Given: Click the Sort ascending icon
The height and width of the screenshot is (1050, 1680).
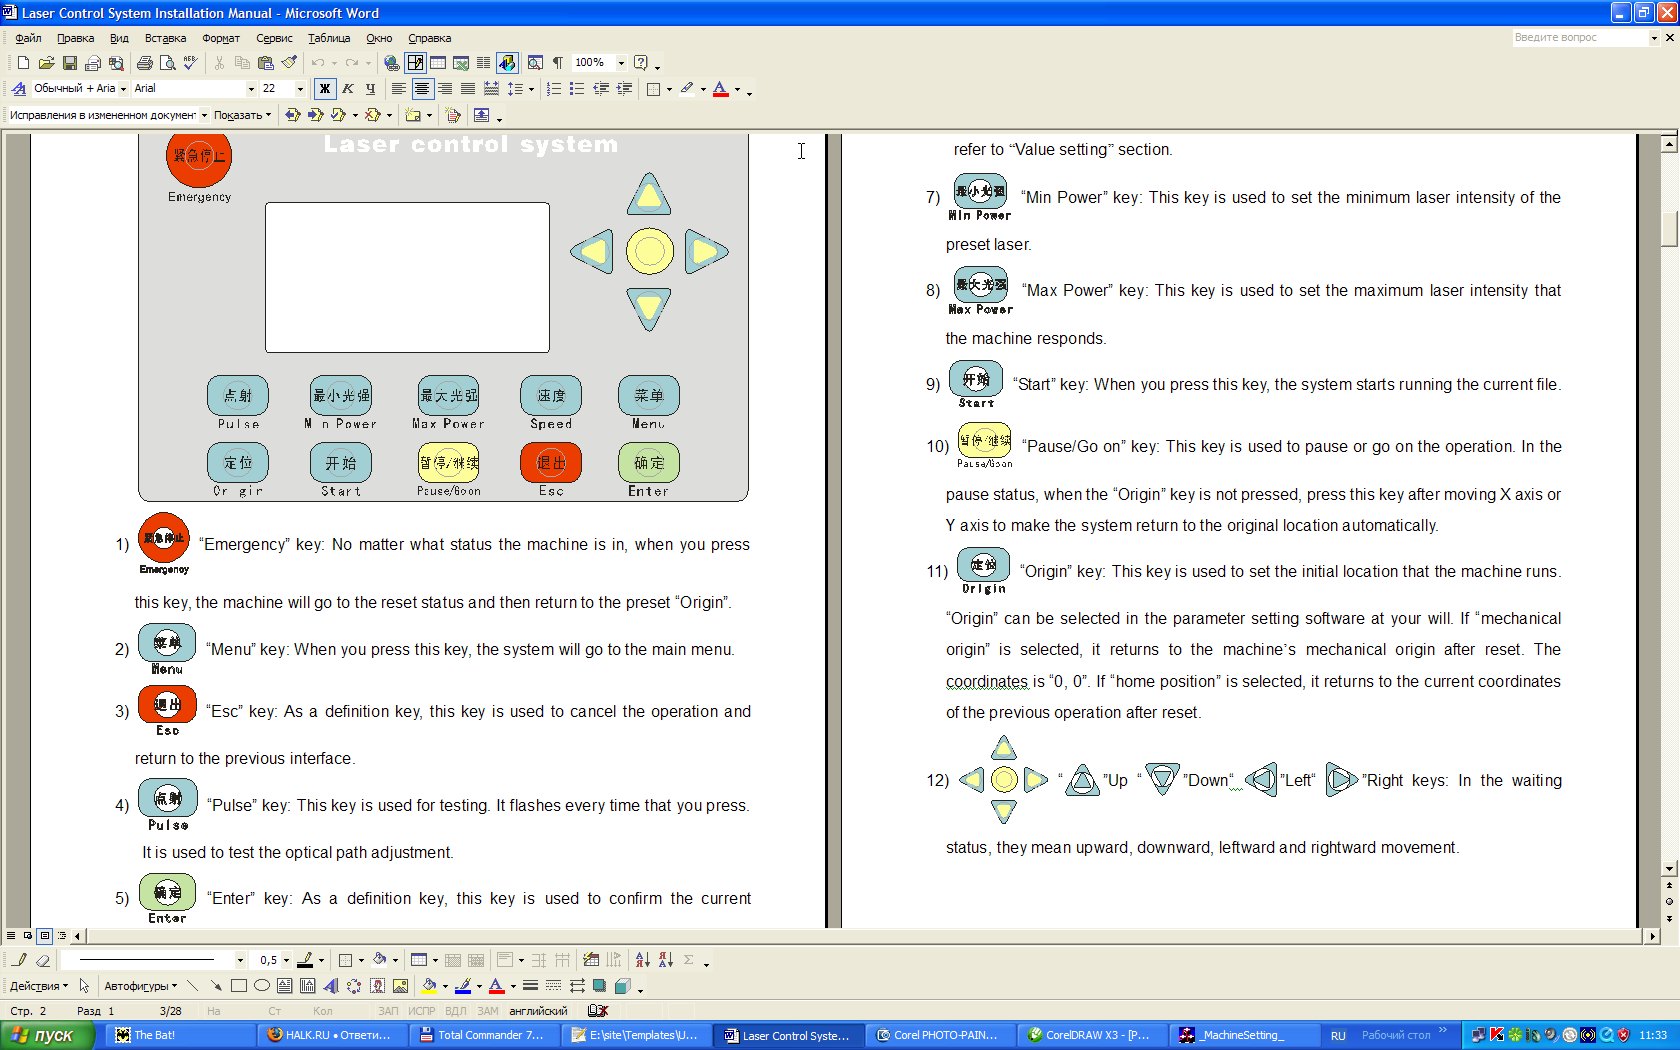Looking at the screenshot, I should 642,960.
